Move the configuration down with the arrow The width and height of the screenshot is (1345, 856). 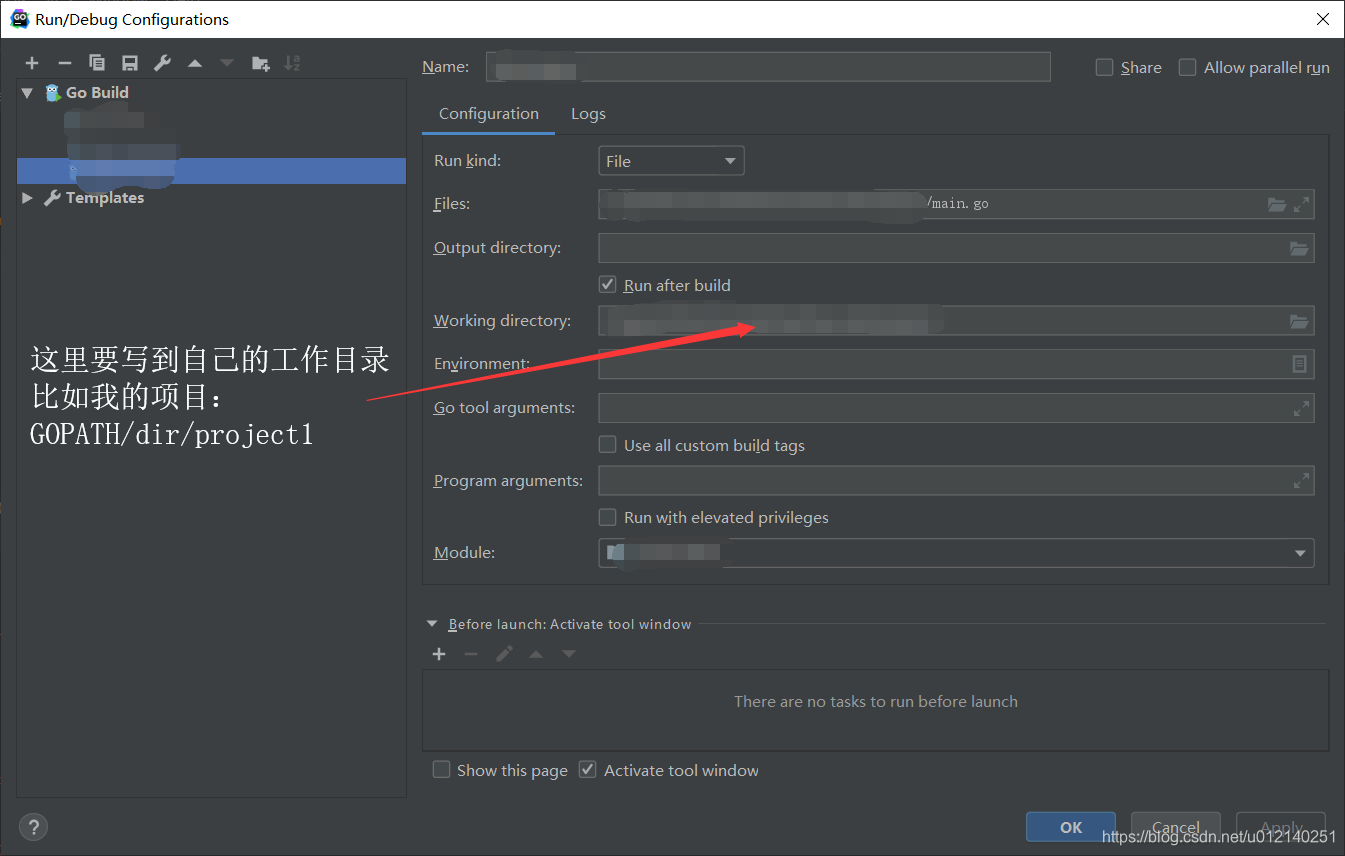pyautogui.click(x=227, y=63)
